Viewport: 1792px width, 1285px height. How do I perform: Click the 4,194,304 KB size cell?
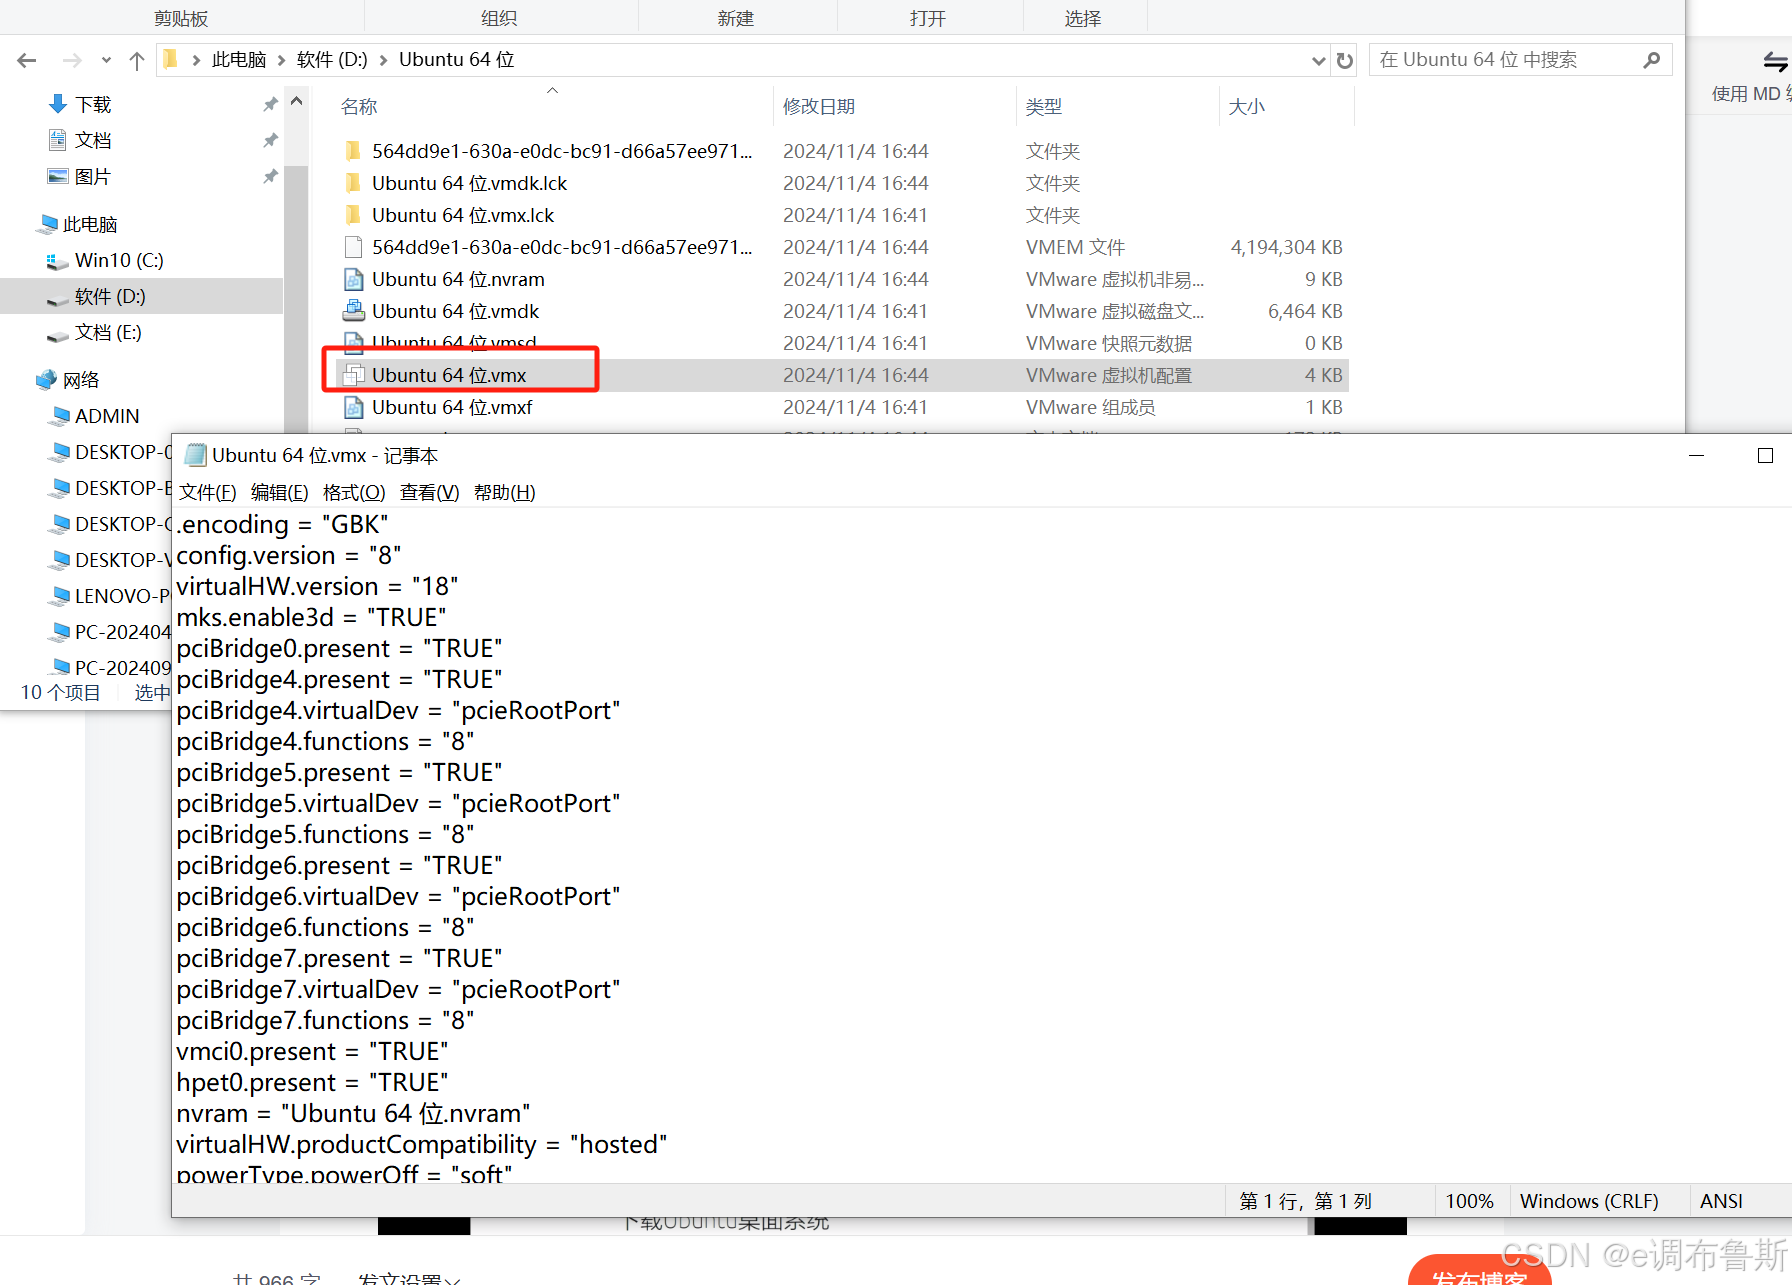coord(1286,247)
